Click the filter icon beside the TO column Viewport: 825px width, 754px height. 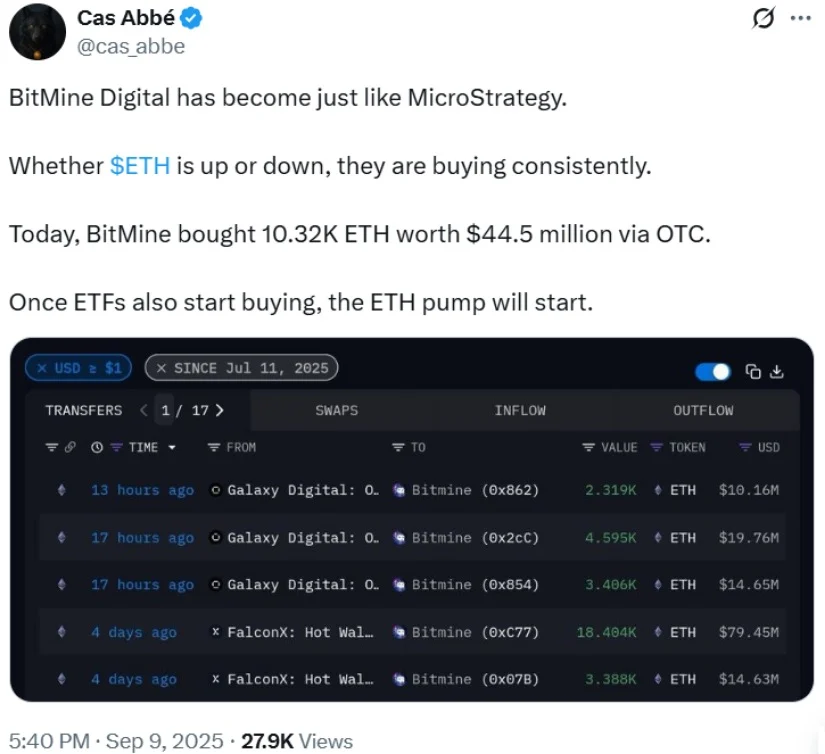click(x=397, y=448)
